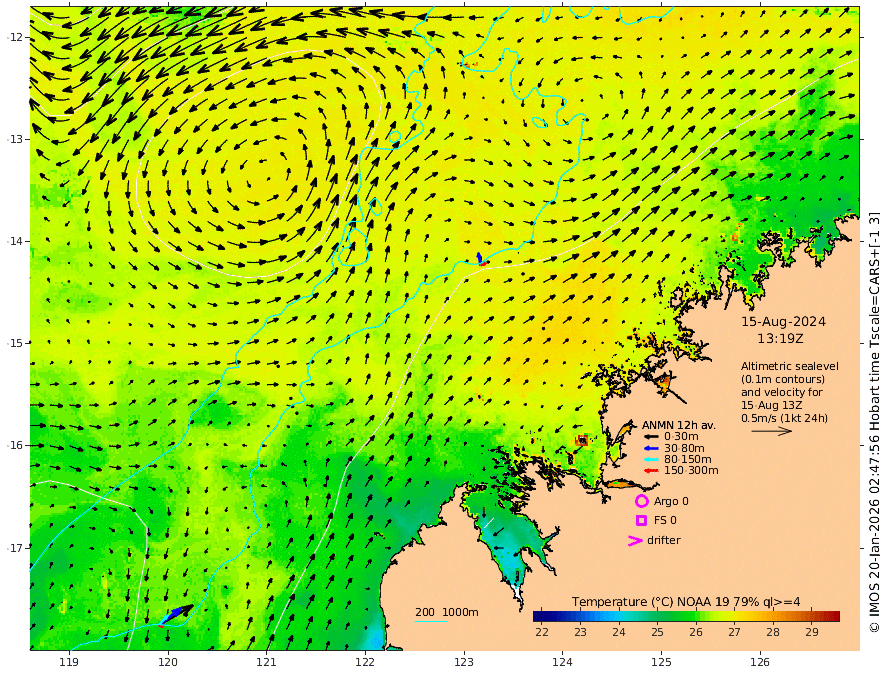Click the '200 1000m' isobath label

[x=447, y=612]
